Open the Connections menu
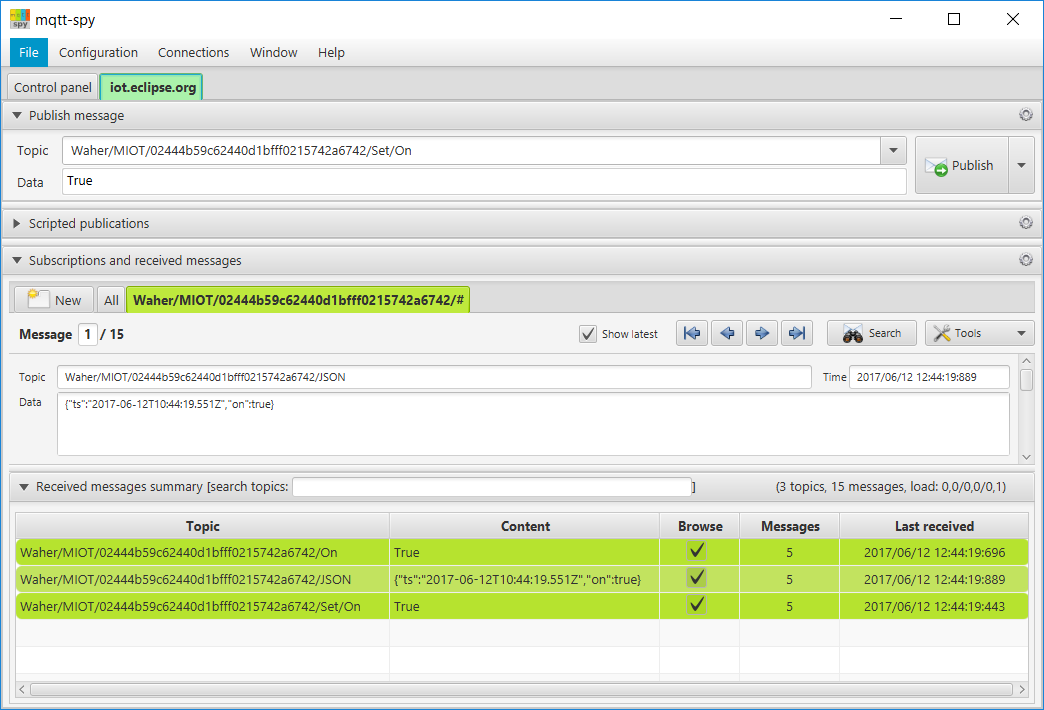The width and height of the screenshot is (1044, 710). coord(193,53)
